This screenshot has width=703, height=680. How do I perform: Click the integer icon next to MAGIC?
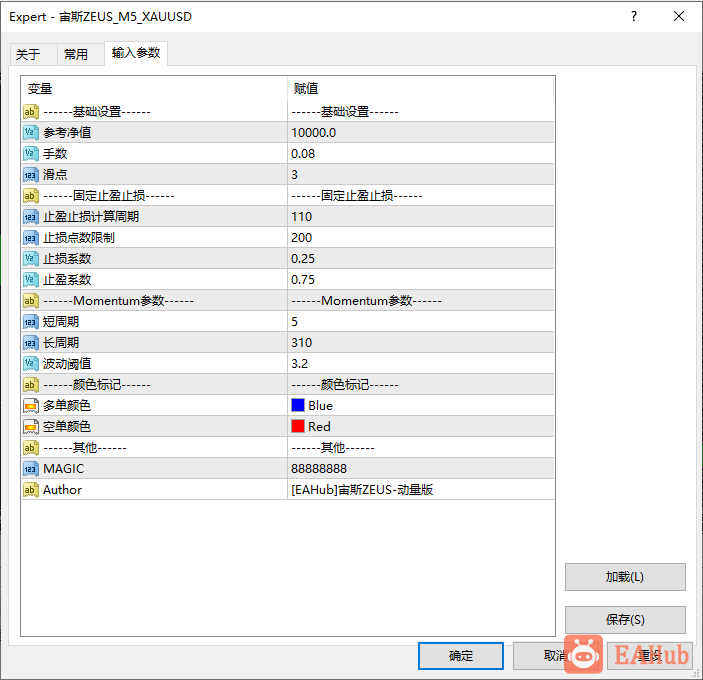pyautogui.click(x=30, y=469)
